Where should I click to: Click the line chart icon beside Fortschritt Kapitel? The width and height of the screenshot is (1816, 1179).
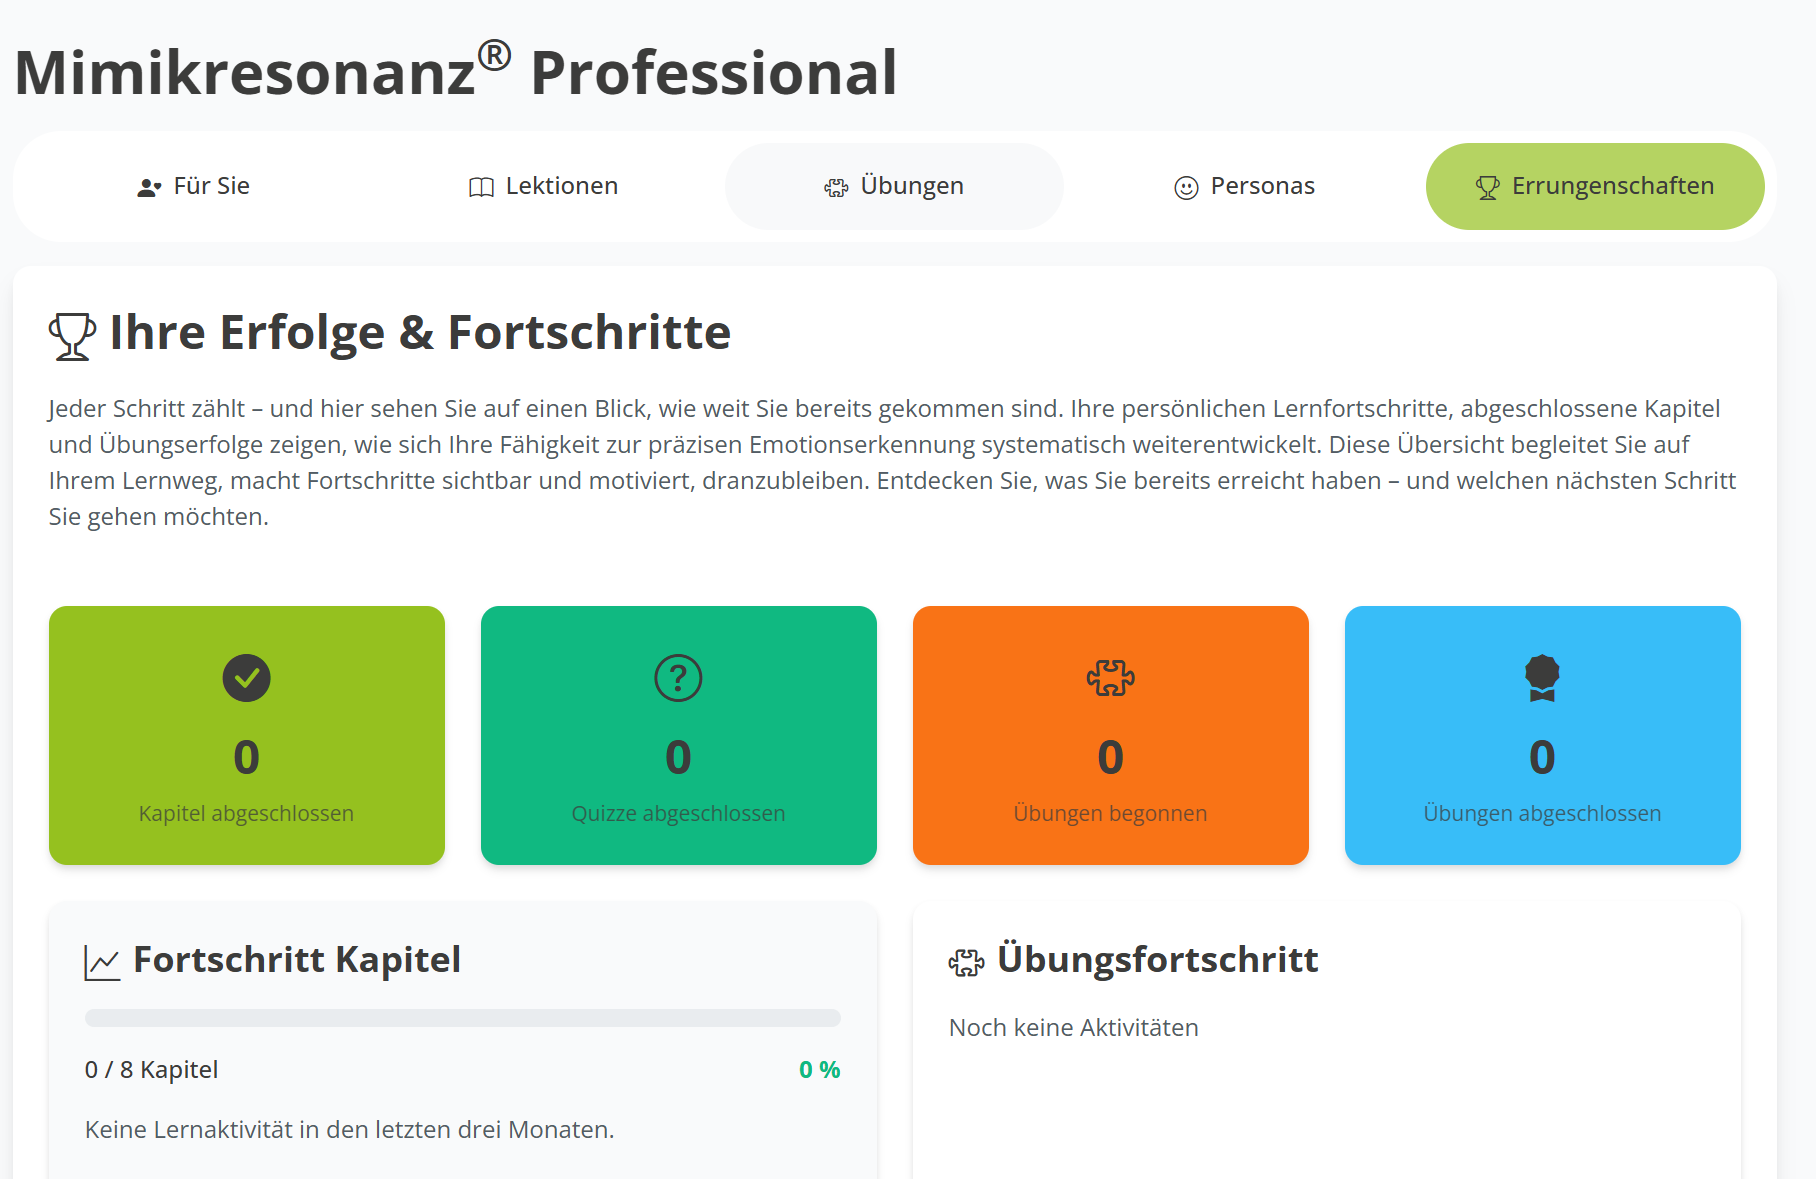coord(102,962)
